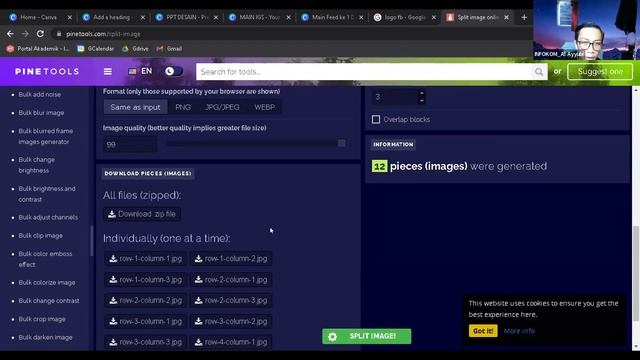Click the image quality value field
640x360 pixels.
(x=130, y=144)
